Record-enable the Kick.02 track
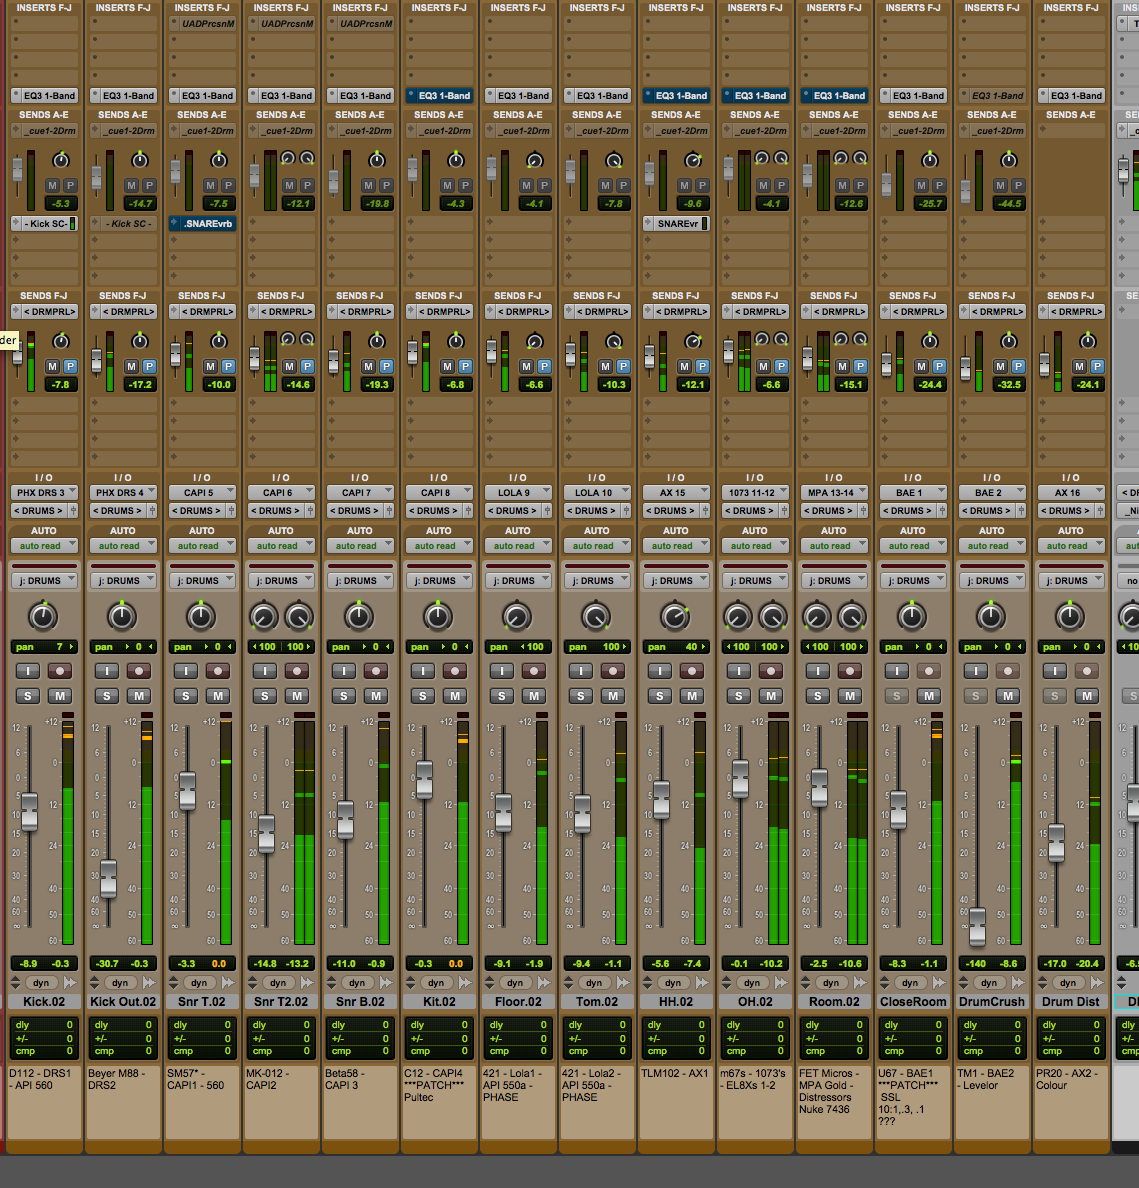 pos(60,671)
